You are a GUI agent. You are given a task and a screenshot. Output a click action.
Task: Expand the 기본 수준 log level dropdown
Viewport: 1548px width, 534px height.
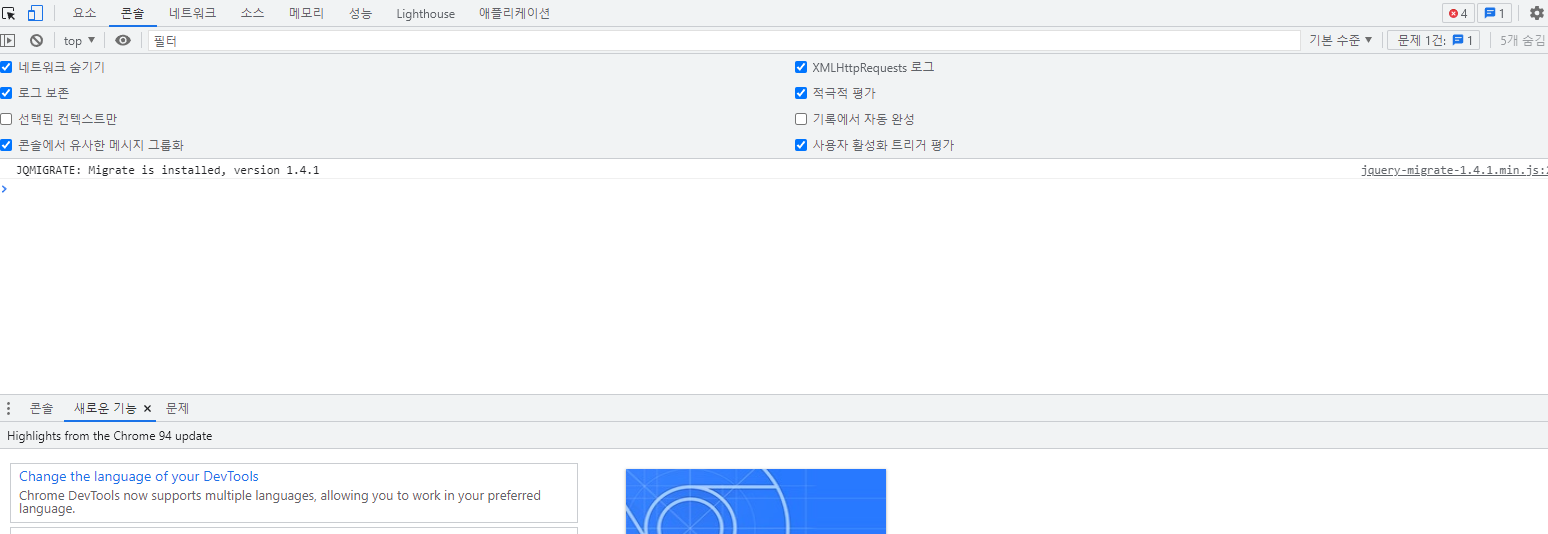pos(1340,41)
